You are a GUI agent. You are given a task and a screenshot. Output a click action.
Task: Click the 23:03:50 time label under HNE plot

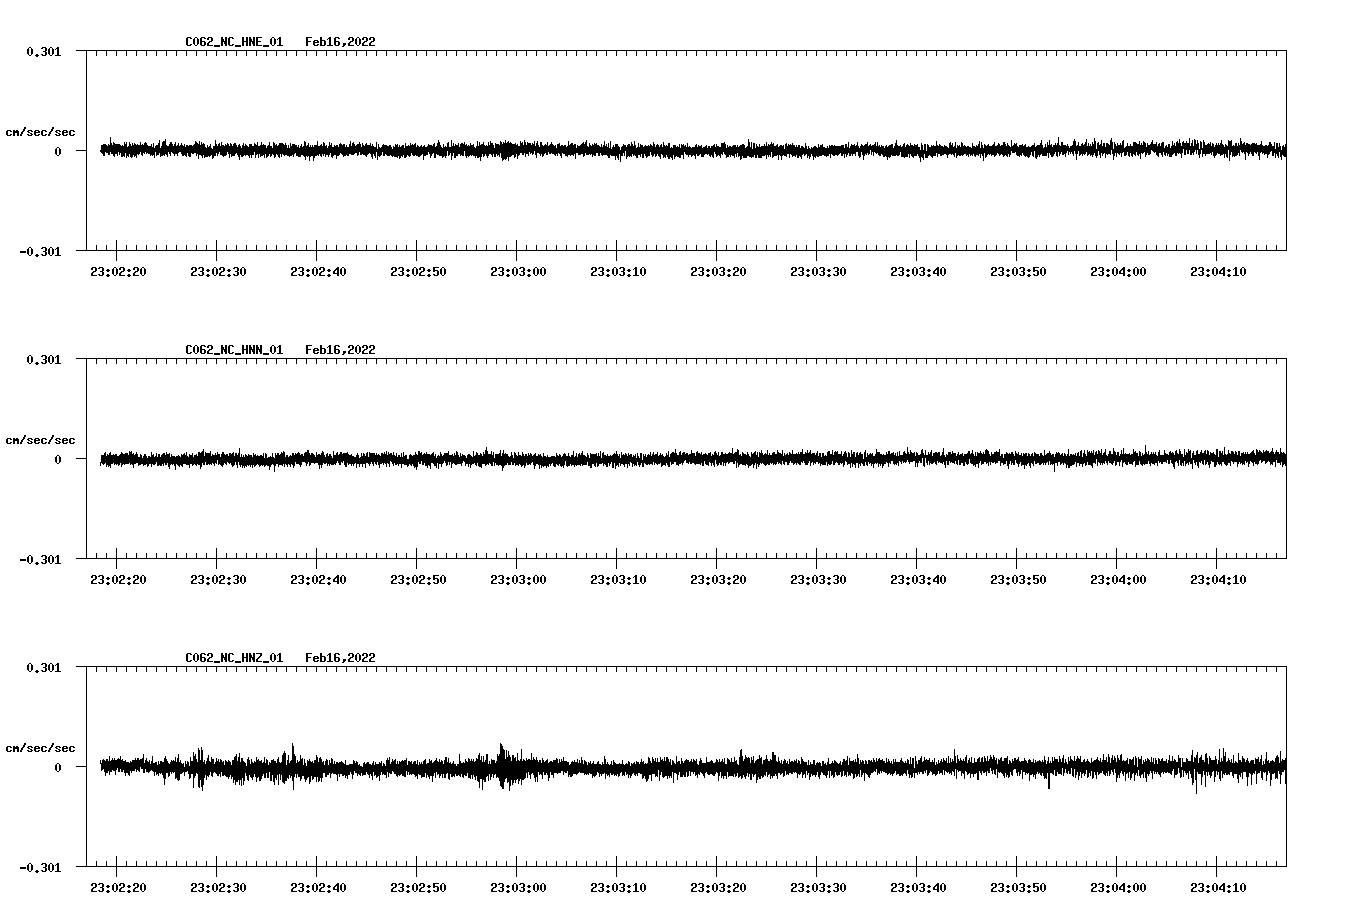click(1018, 271)
